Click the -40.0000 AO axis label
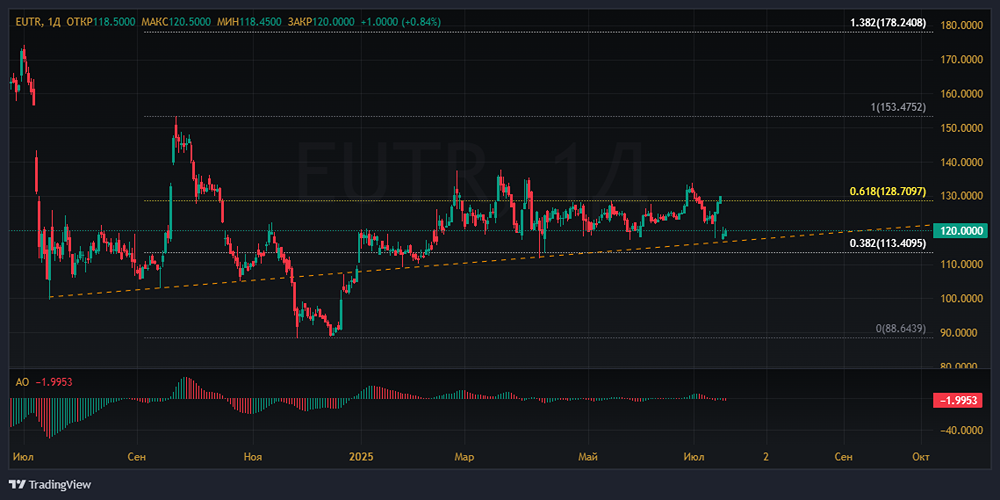Image resolution: width=1000 pixels, height=500 pixels. pos(959,430)
